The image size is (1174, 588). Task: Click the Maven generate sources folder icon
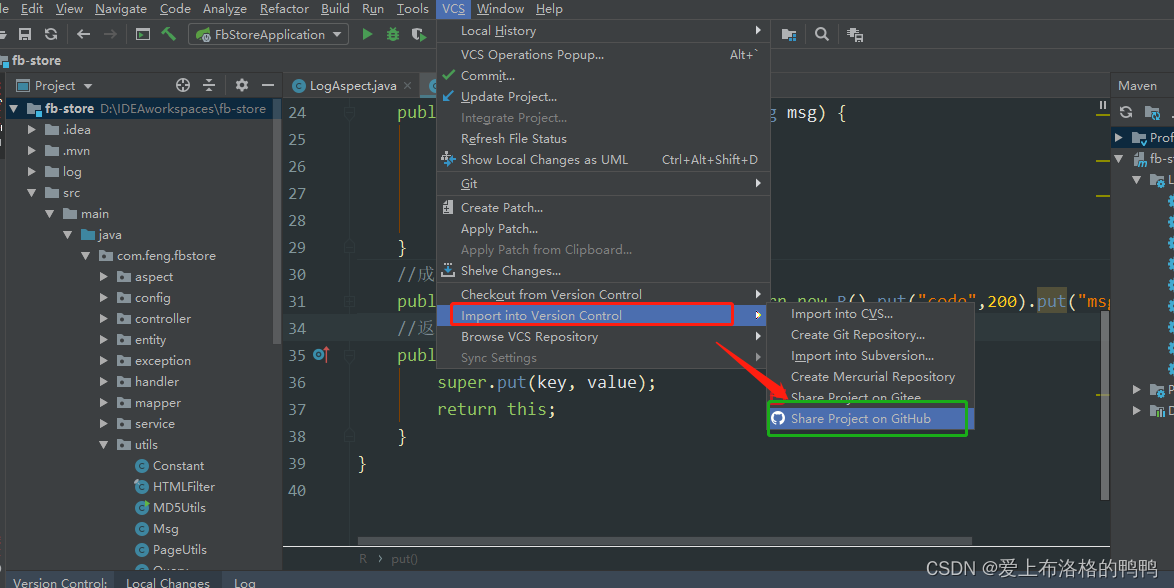click(x=1152, y=113)
